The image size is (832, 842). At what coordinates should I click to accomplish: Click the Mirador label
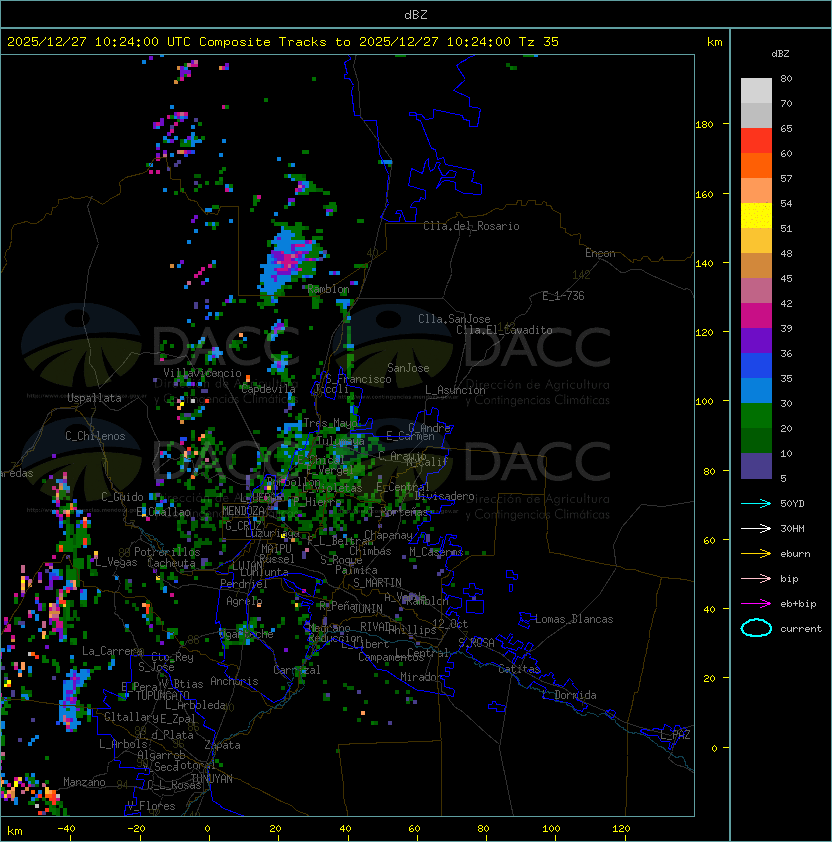point(422,677)
